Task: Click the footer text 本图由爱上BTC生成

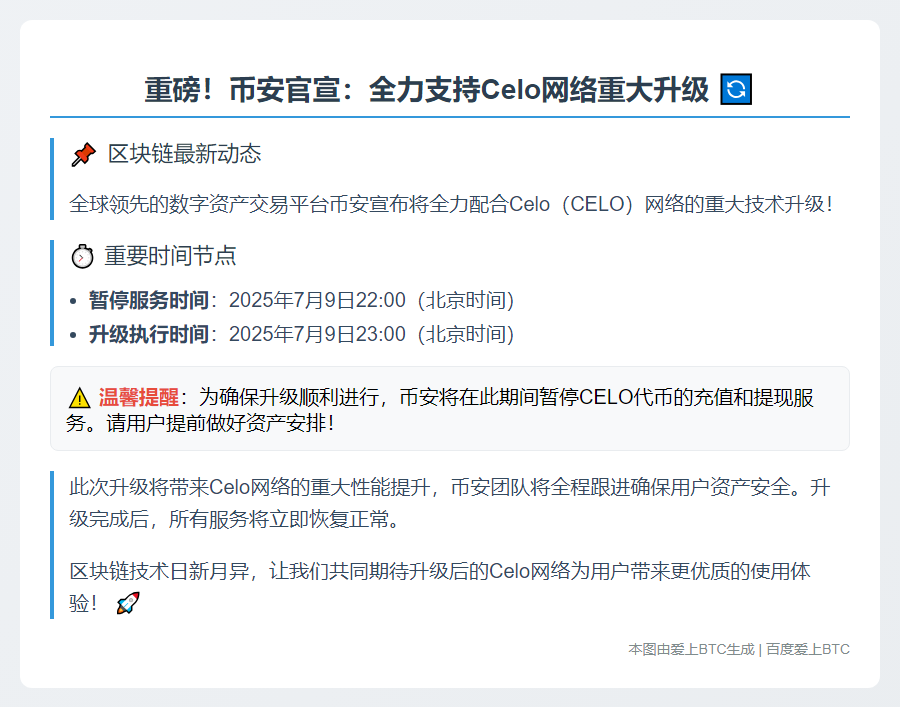Action: pos(692,649)
